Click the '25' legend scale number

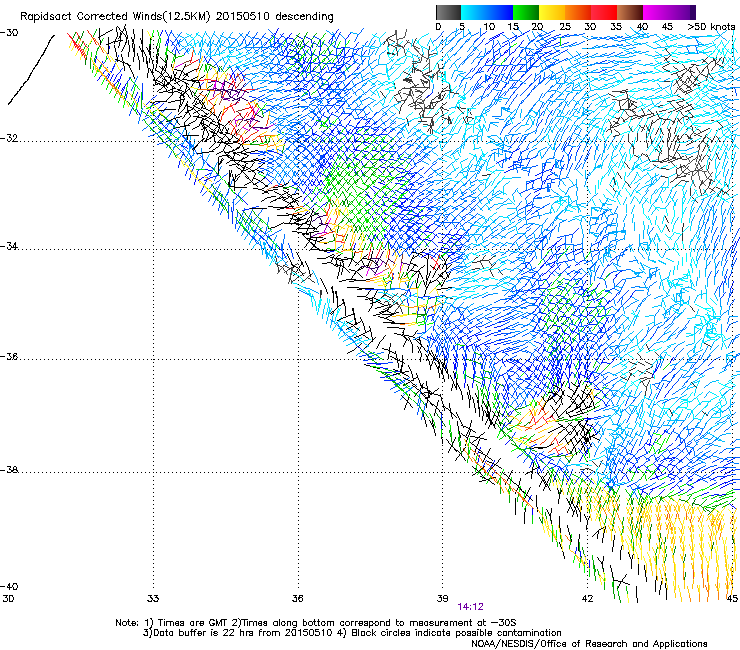565,27
